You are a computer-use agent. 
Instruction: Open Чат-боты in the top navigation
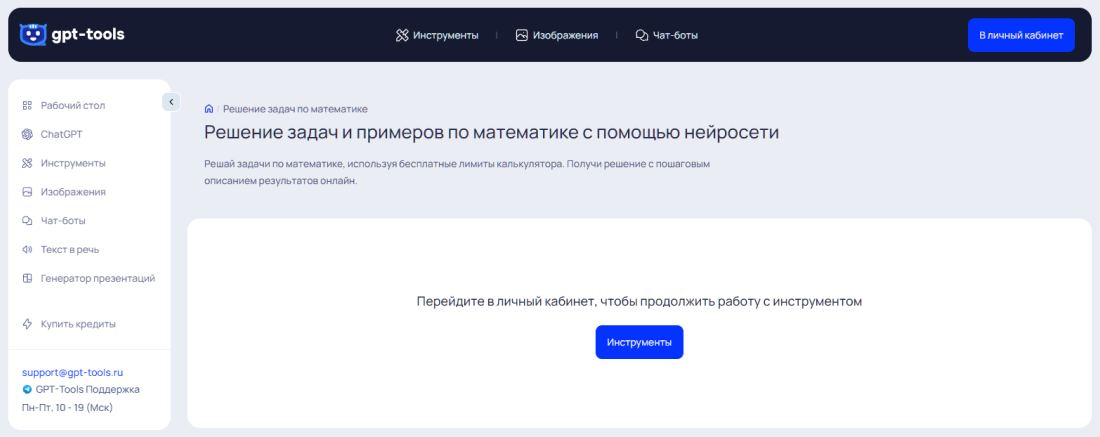pyautogui.click(x=675, y=35)
